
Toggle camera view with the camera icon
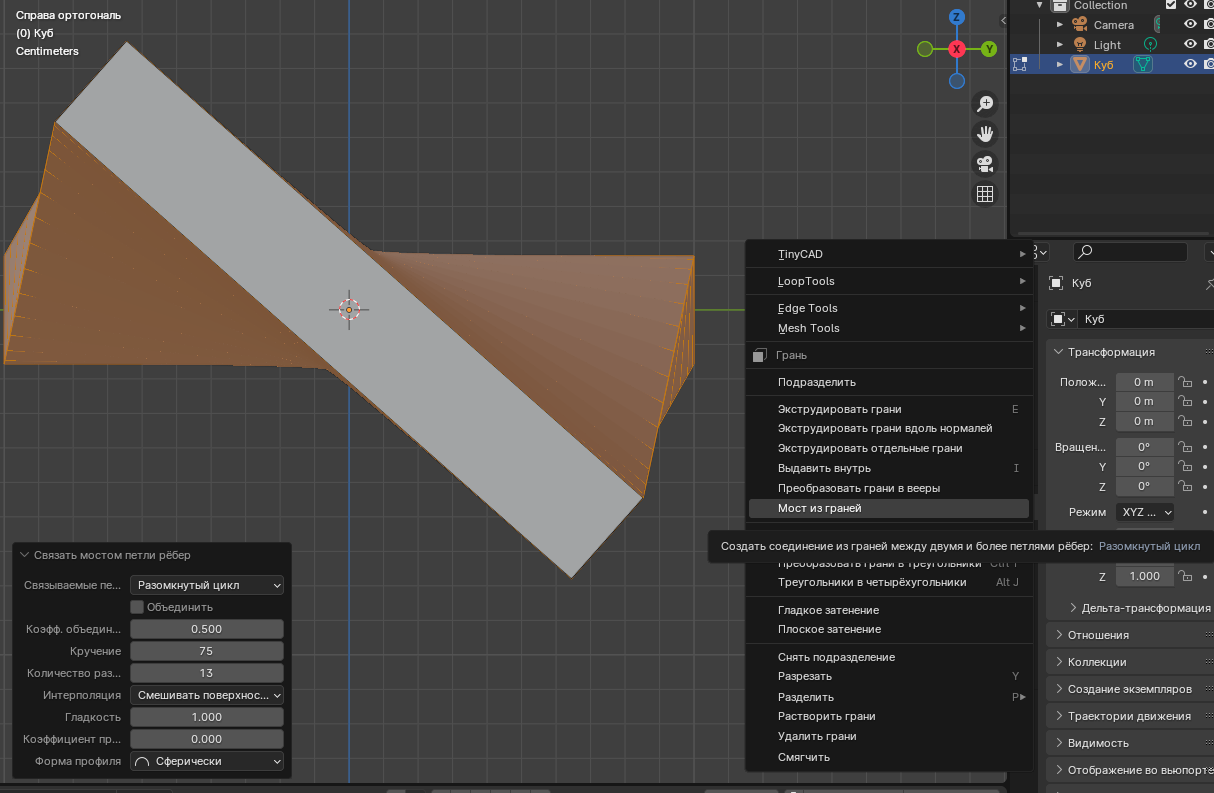[985, 164]
